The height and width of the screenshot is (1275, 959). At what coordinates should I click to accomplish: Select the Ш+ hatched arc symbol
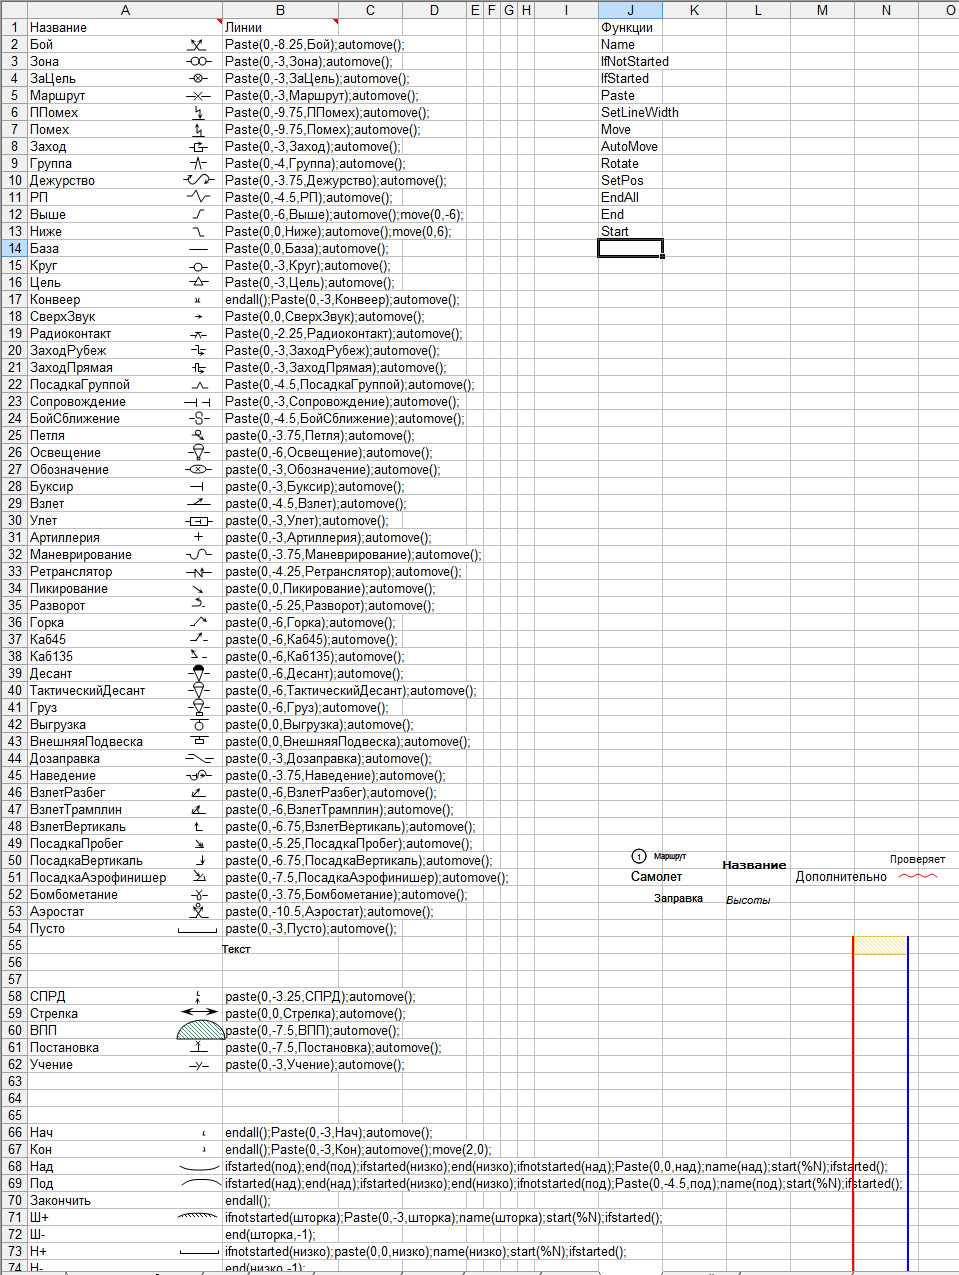(198, 1216)
